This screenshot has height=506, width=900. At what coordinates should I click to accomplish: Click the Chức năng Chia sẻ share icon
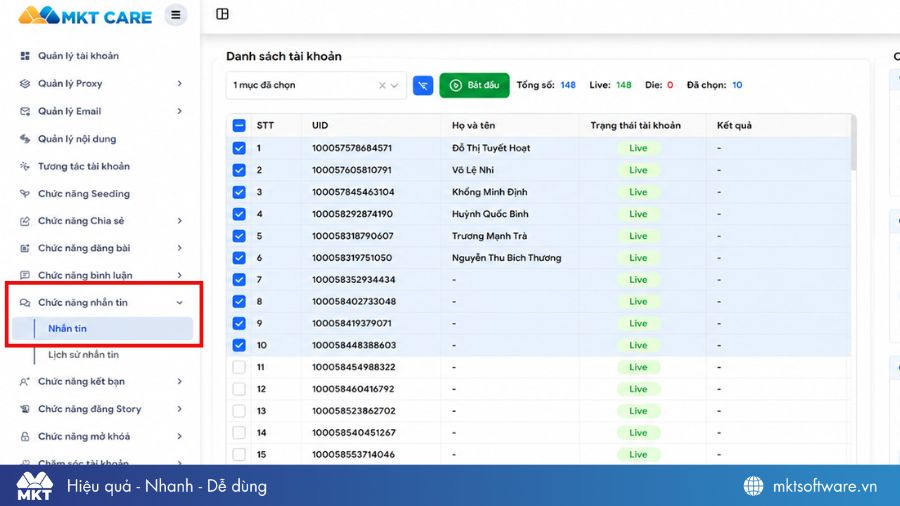click(x=25, y=221)
